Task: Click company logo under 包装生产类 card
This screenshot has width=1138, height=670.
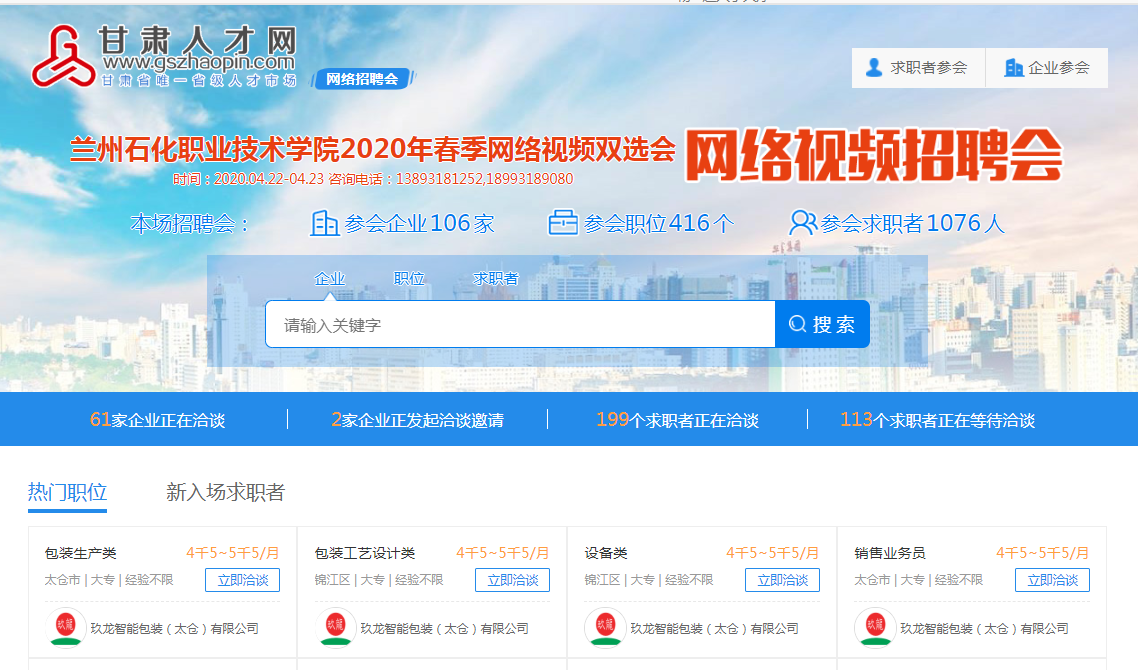Action: tap(65, 627)
